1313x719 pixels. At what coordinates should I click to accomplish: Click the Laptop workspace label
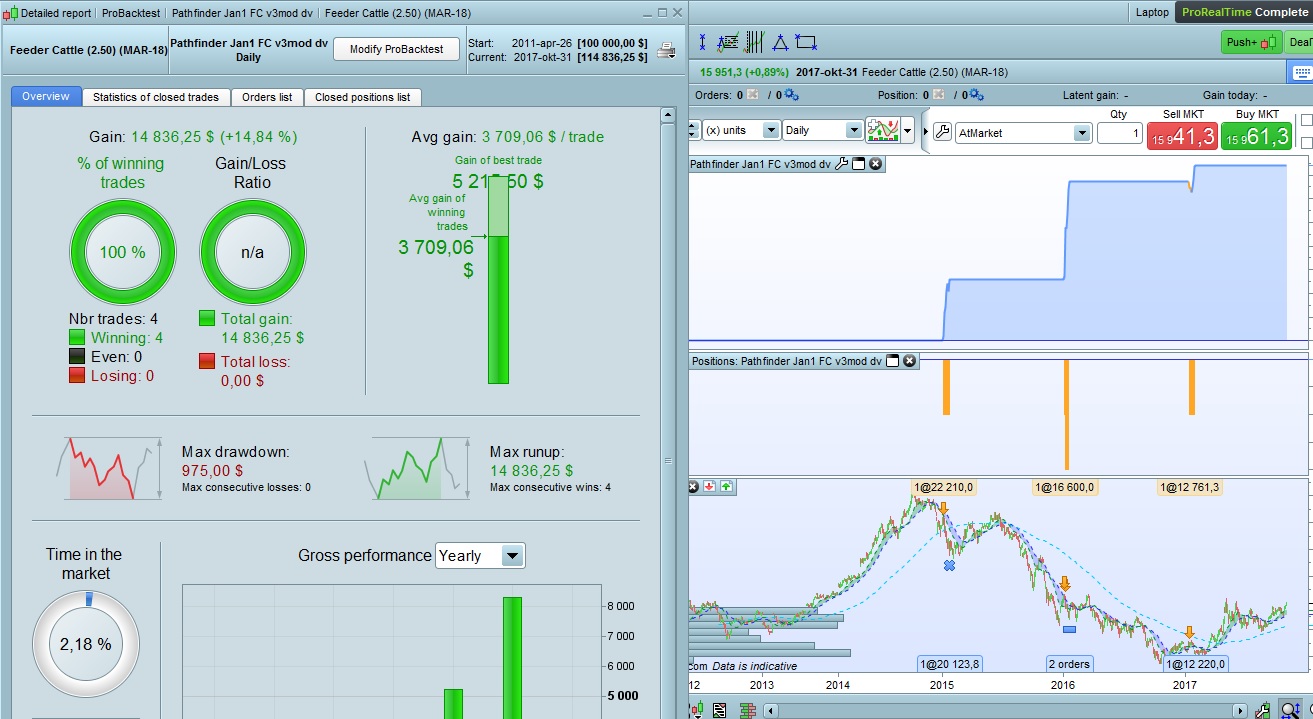(x=1152, y=12)
